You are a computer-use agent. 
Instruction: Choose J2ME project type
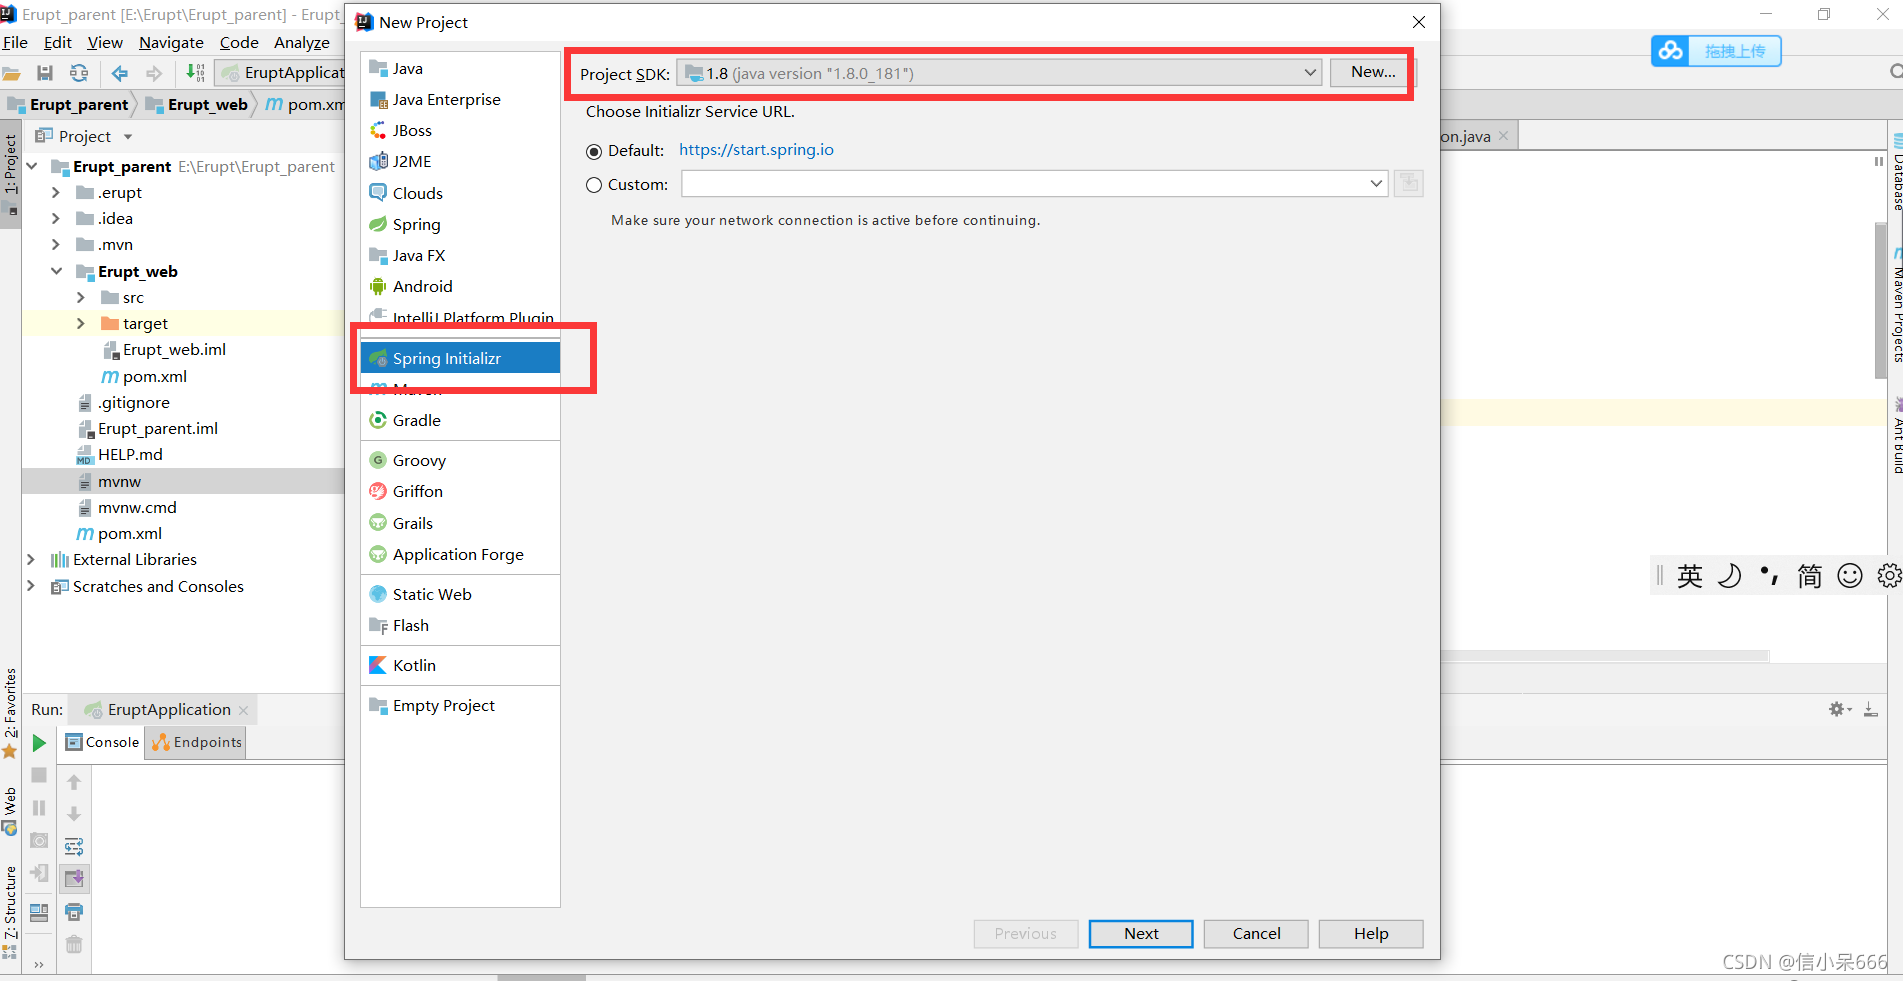[459, 161]
